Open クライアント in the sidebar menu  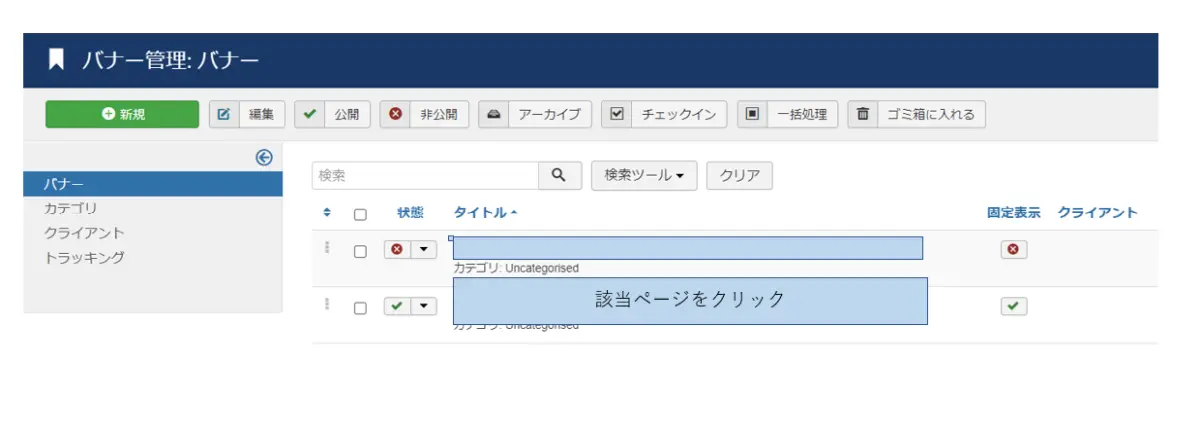(x=84, y=233)
